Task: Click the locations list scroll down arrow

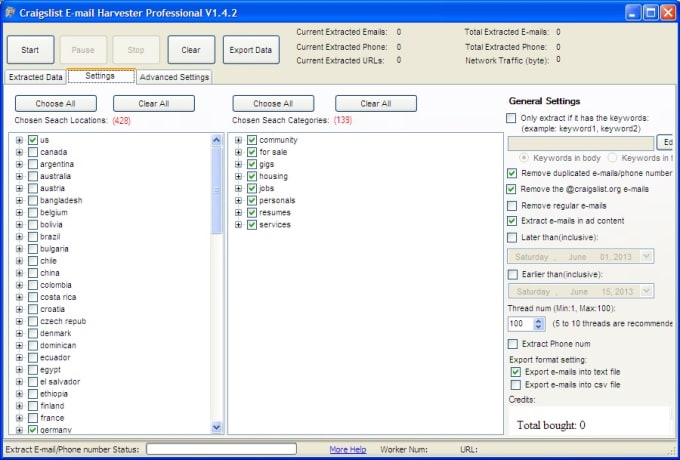Action: click(216, 427)
